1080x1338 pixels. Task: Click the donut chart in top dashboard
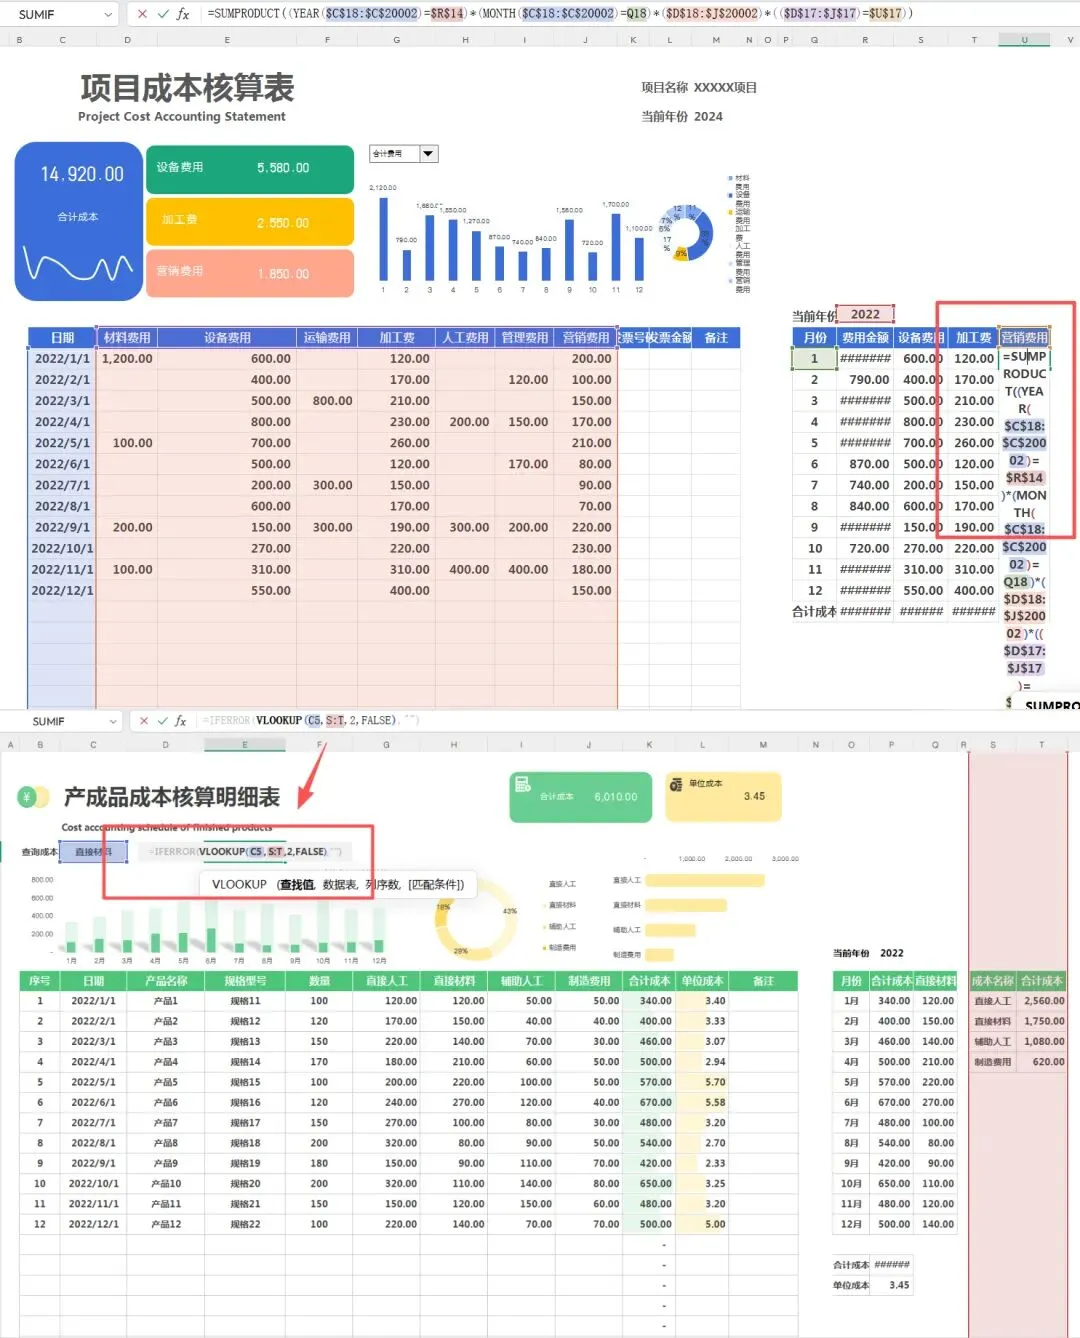click(685, 232)
